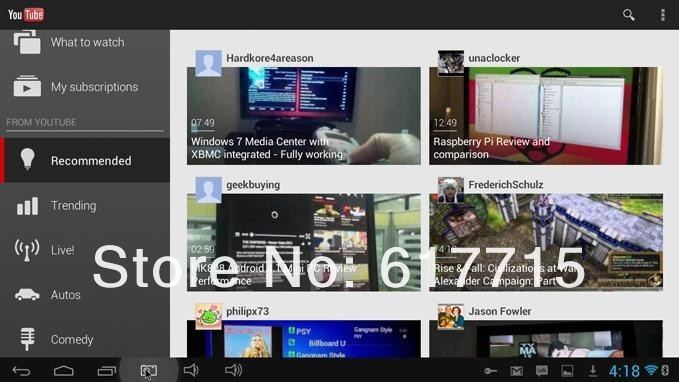Tap the Wi-Fi signal icon
Image resolution: width=679 pixels, height=382 pixels.
click(x=651, y=370)
